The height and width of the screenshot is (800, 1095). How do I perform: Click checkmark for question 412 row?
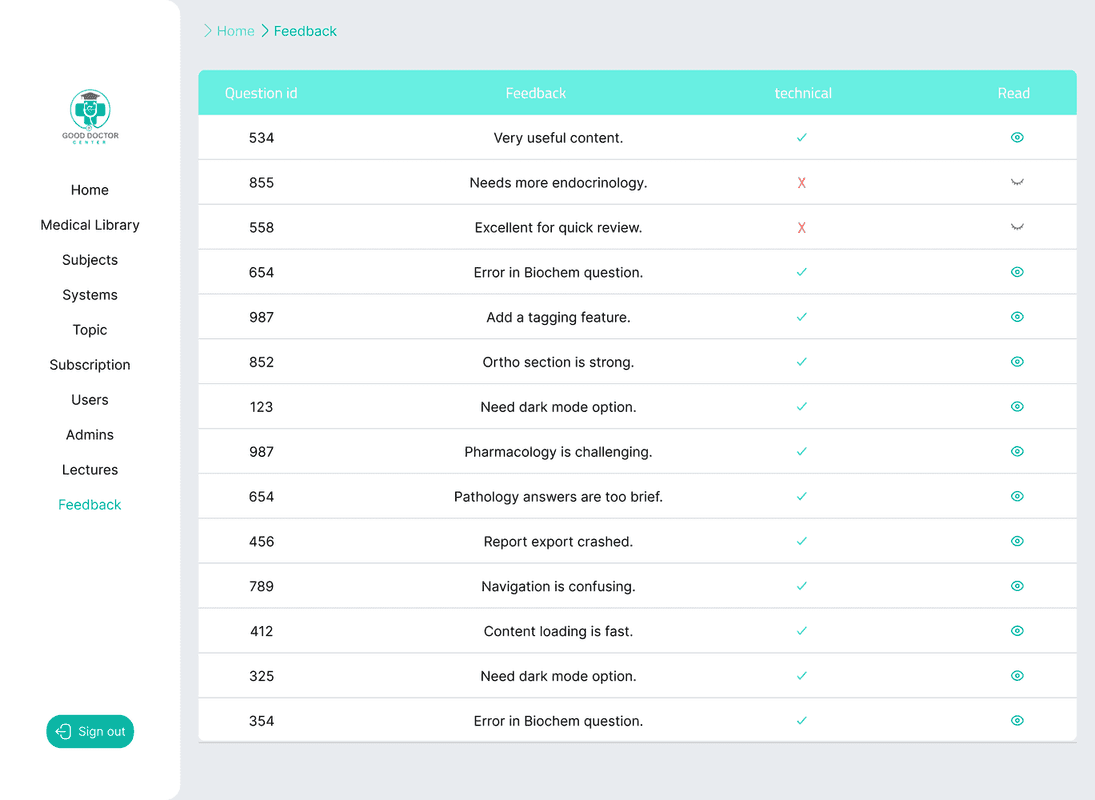pos(801,631)
